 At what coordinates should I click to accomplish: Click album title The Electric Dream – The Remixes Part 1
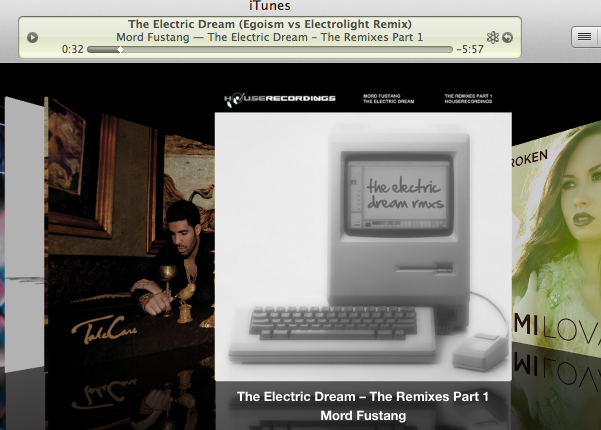coord(363,397)
